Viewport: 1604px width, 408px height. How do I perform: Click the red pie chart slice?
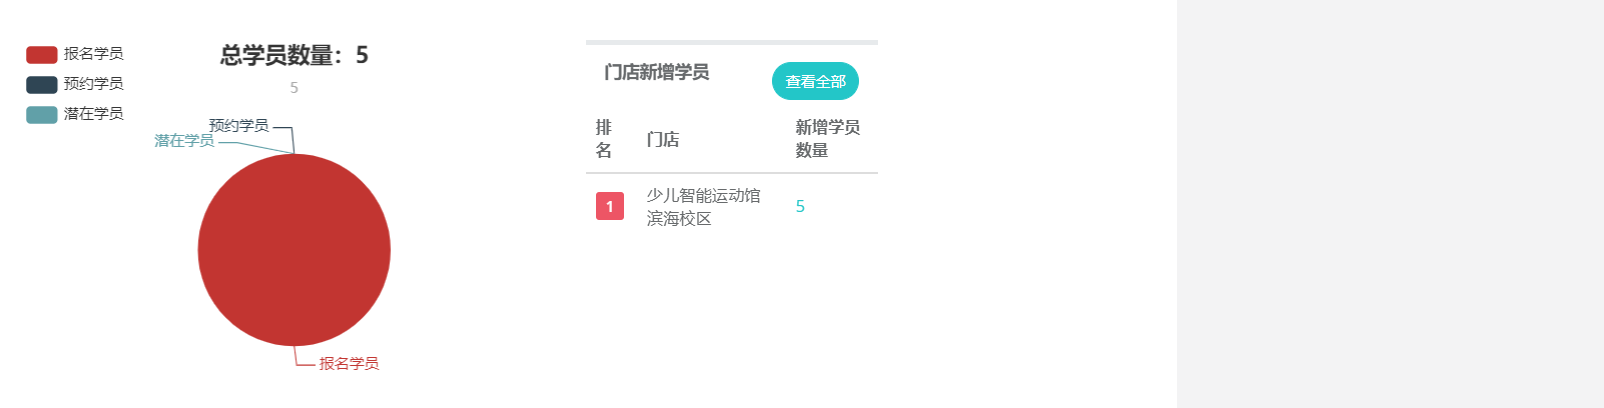click(x=294, y=250)
